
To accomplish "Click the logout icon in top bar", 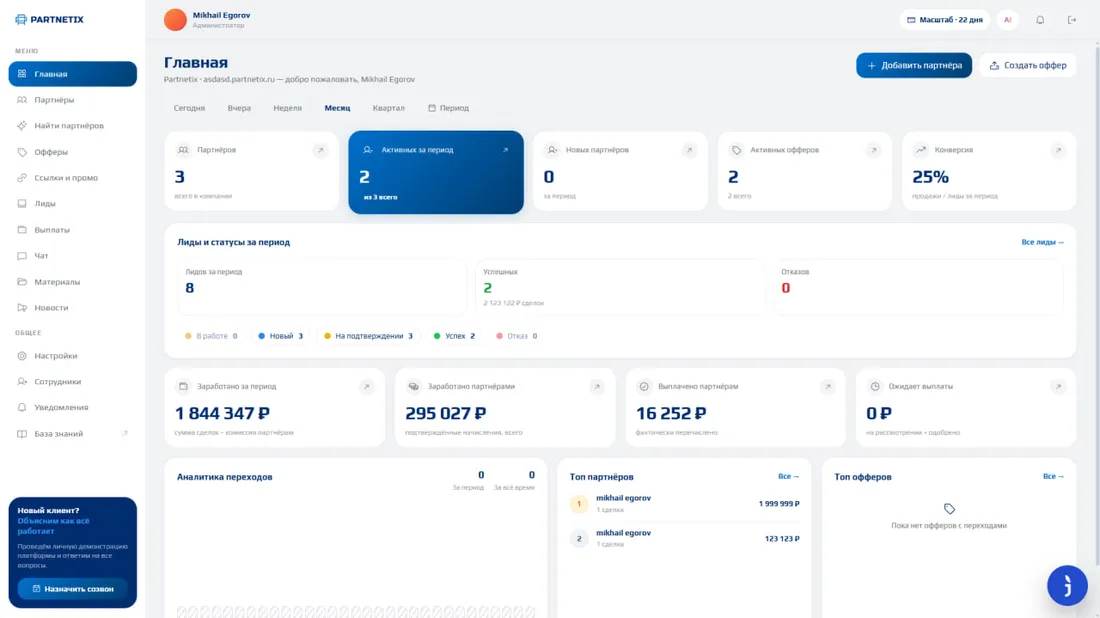I will [1071, 20].
